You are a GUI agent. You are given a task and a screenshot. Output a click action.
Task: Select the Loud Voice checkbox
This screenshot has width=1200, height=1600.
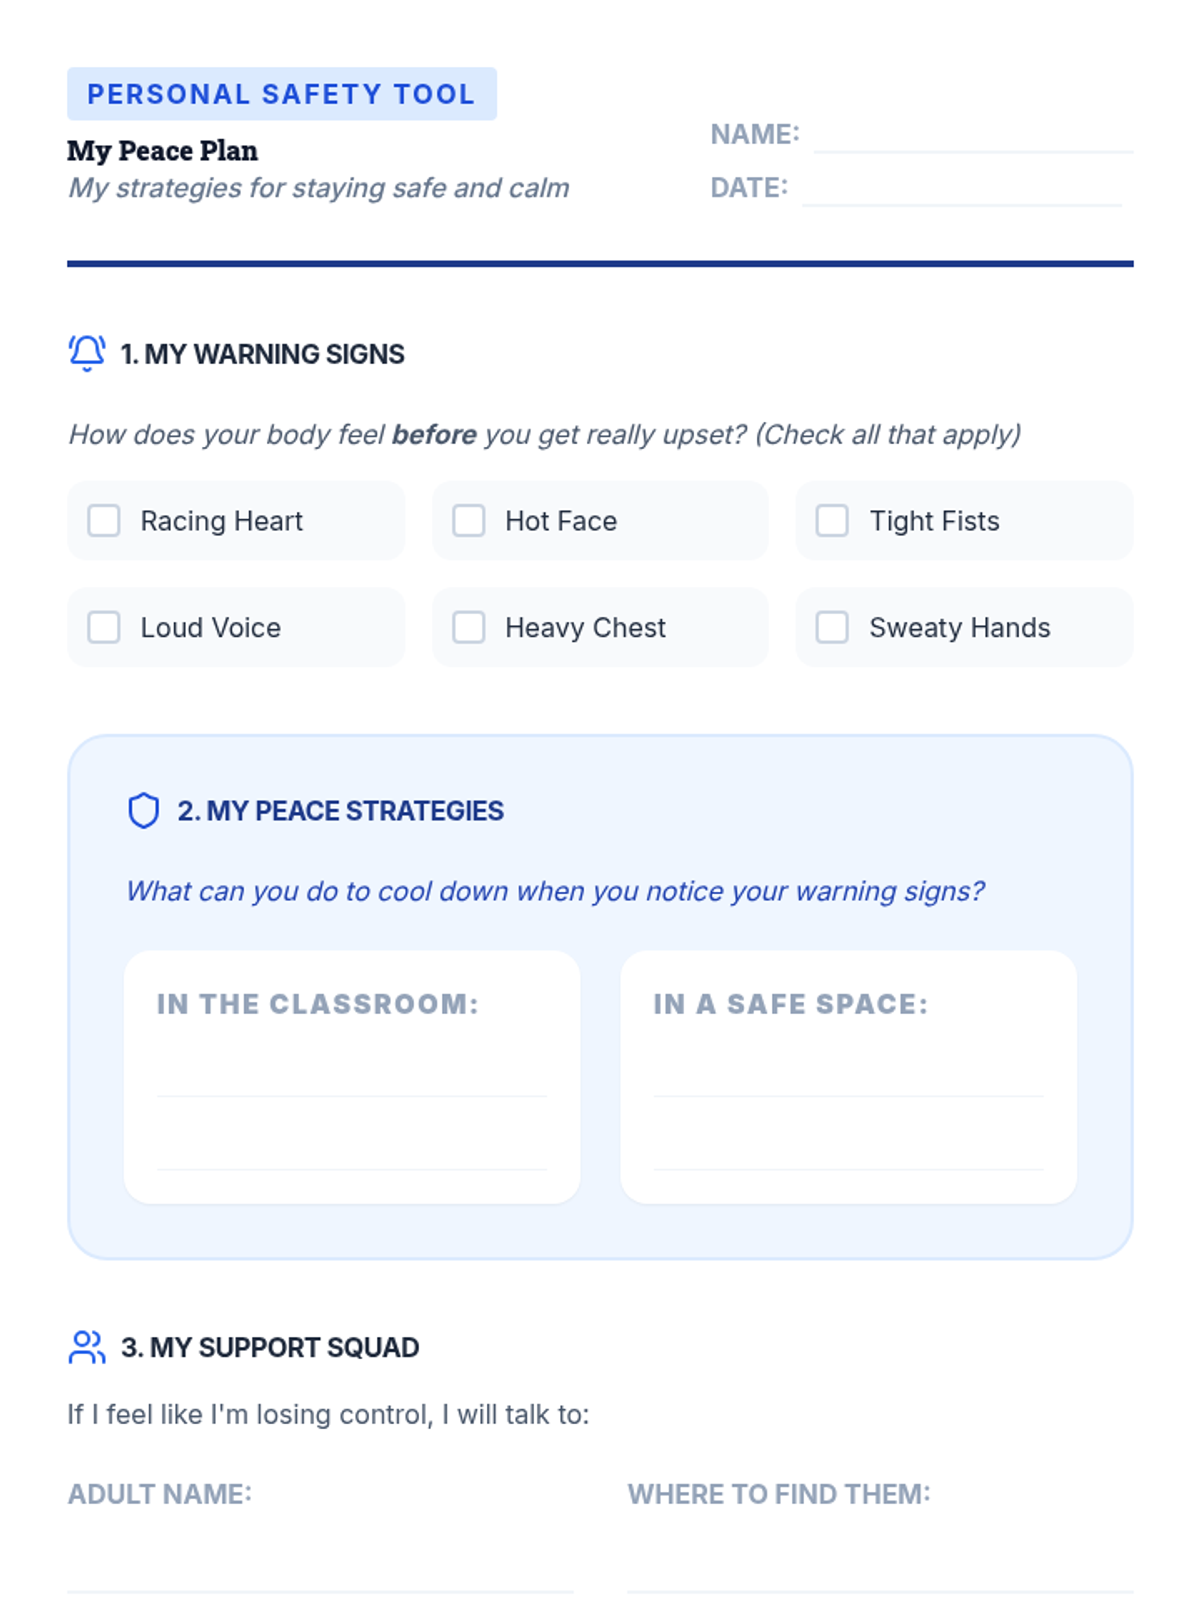coord(104,627)
